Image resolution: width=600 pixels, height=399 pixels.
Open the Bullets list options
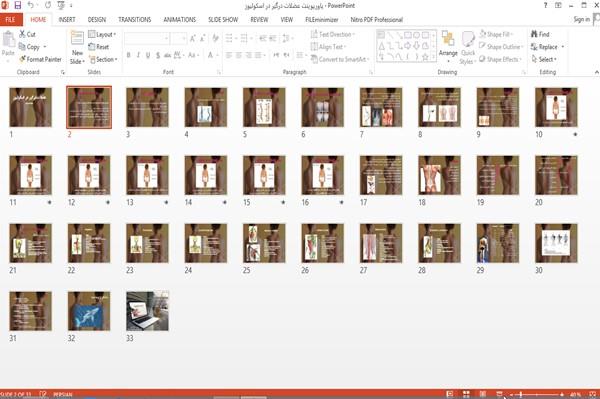coord(231,38)
